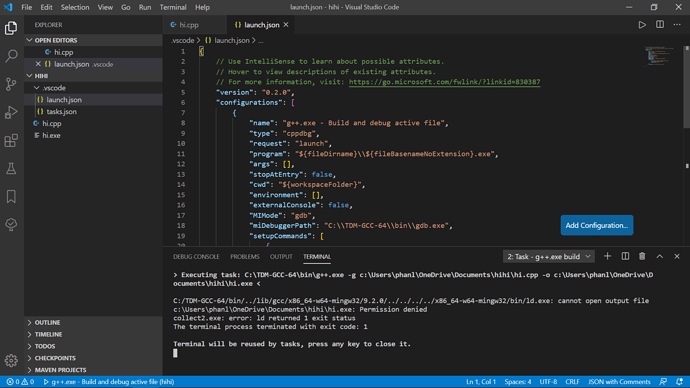This screenshot has width=690, height=388.
Task: Open the Selection menu
Action: (x=75, y=7)
